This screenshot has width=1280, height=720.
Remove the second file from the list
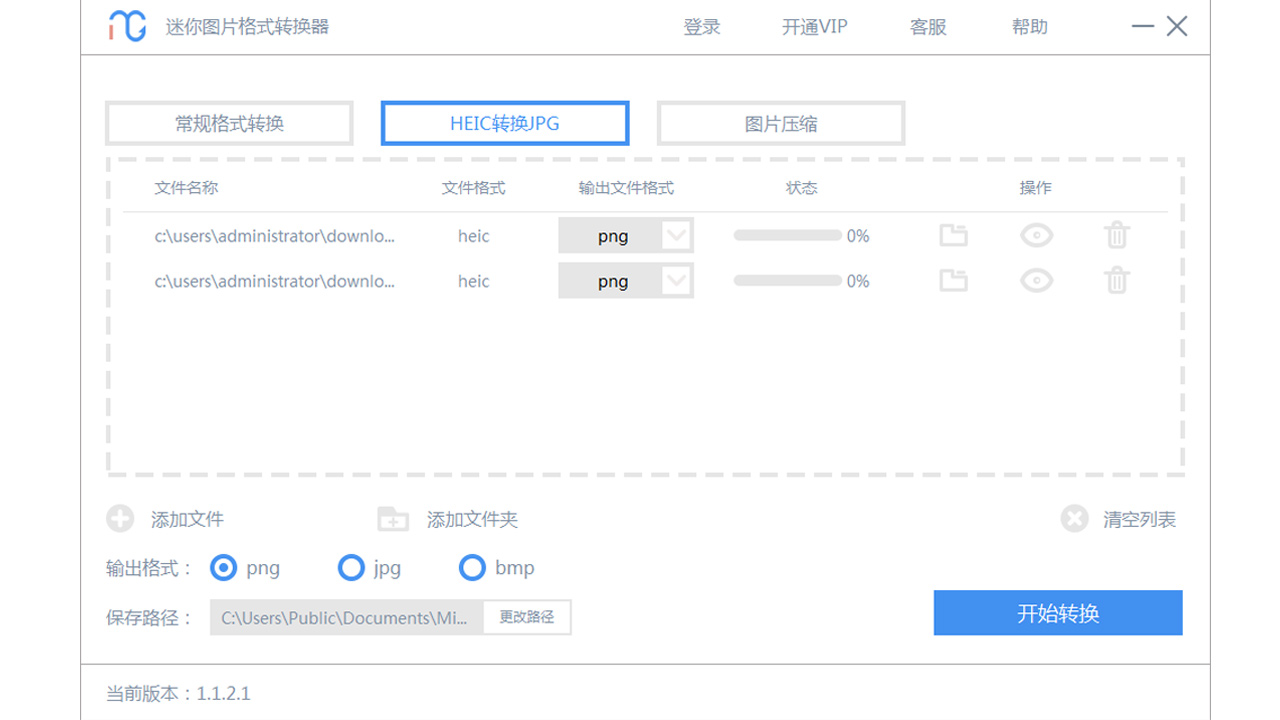1117,281
